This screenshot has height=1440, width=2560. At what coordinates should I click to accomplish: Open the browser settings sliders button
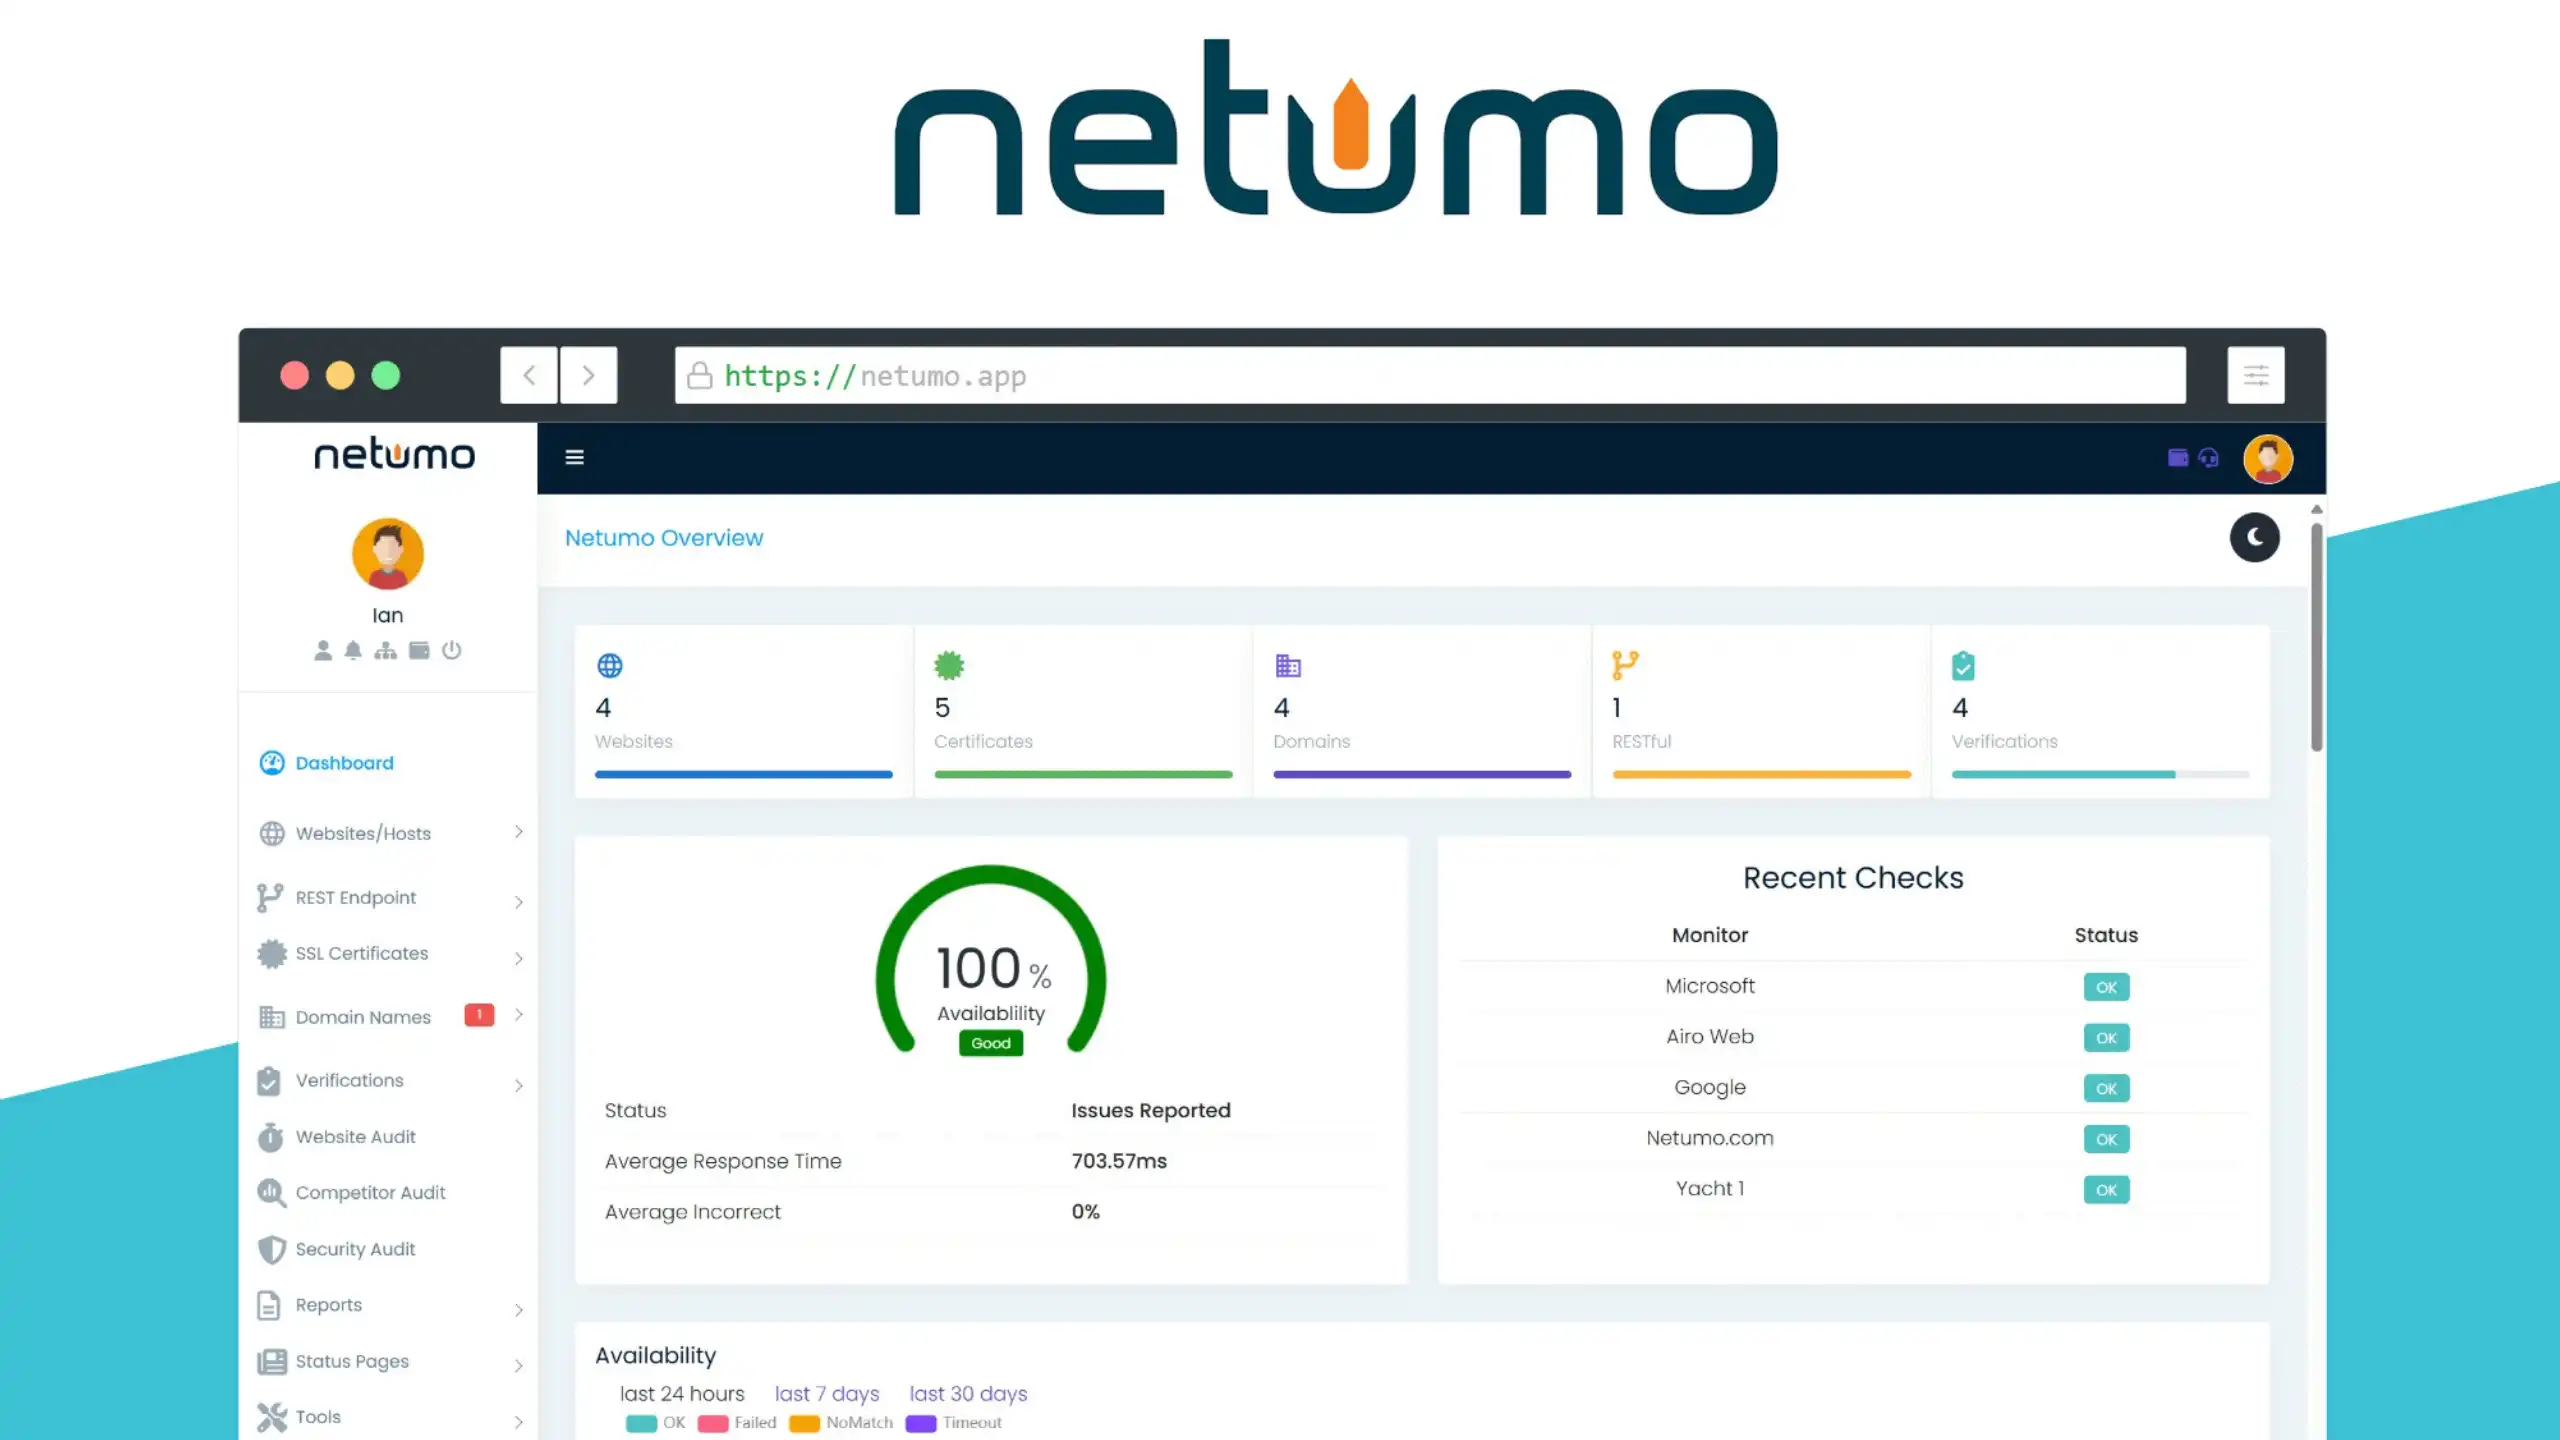click(2256, 375)
